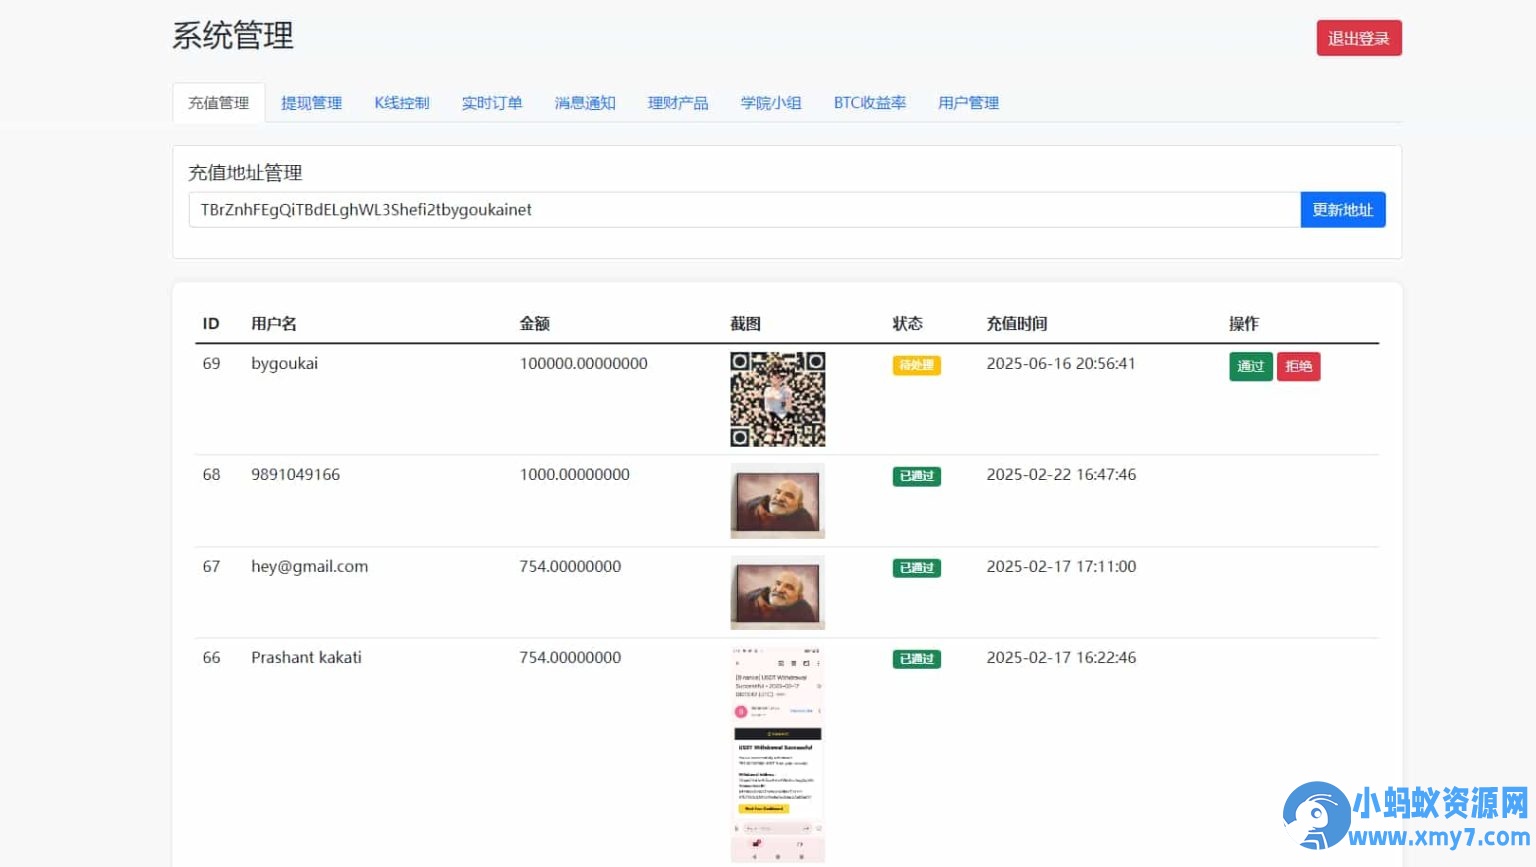View the BTC收益率 tab
This screenshot has height=867, width=1536.
coord(869,102)
